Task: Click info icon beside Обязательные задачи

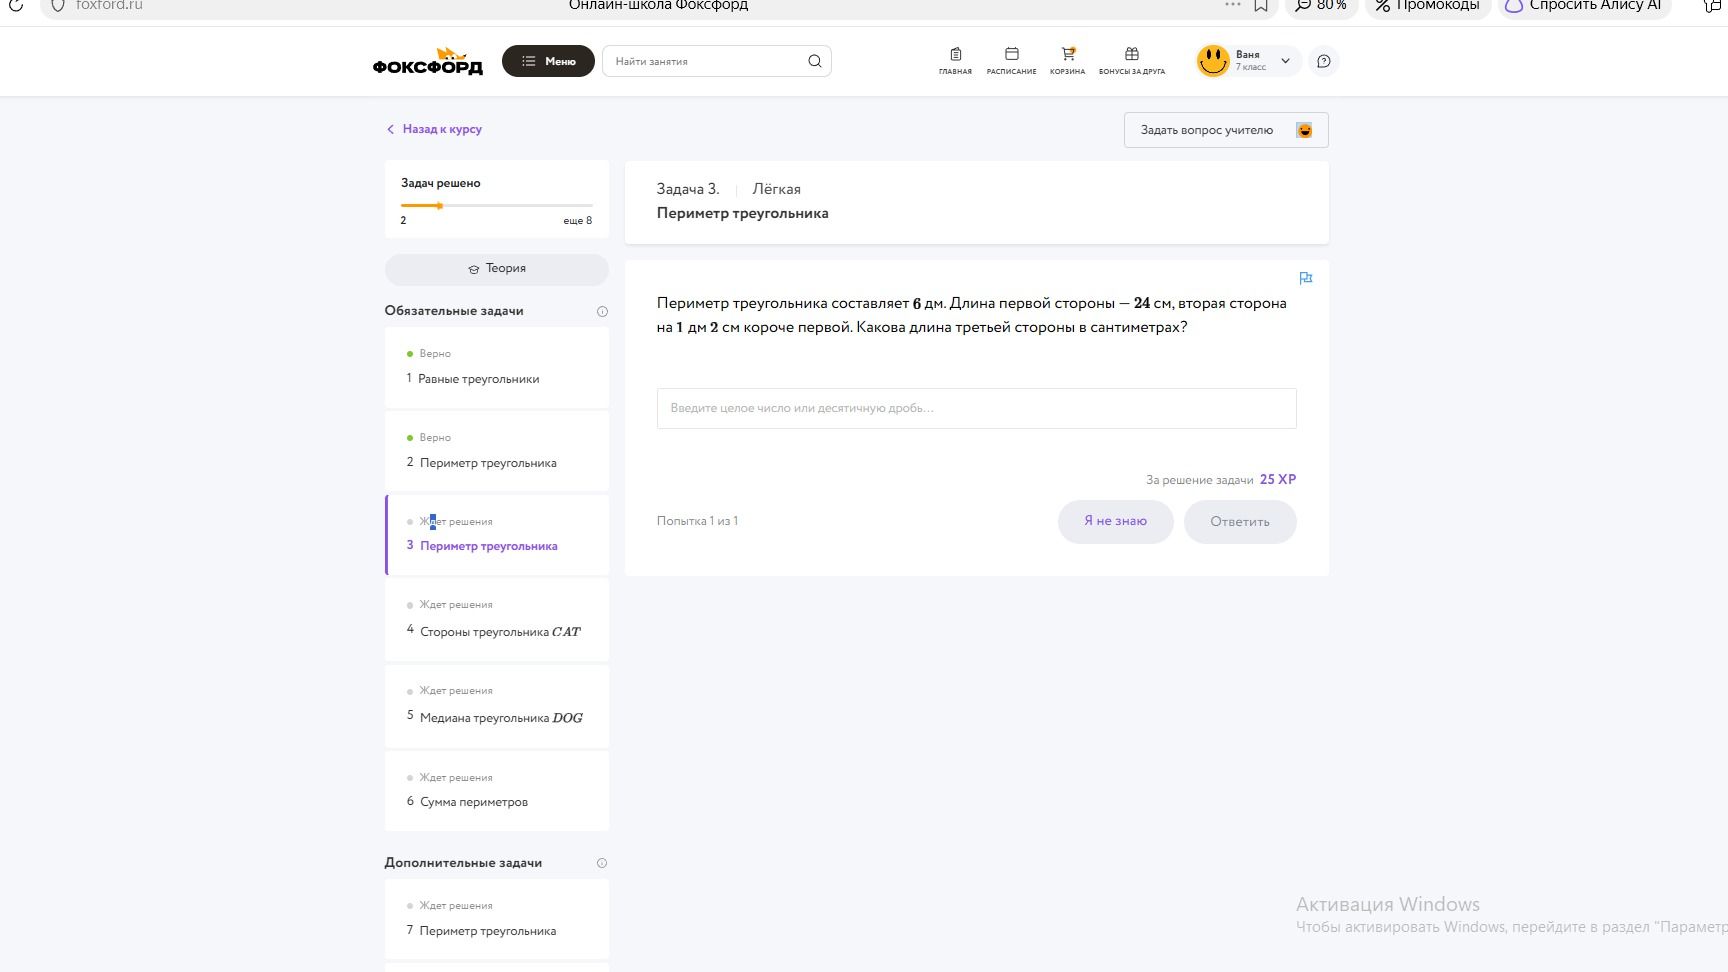Action: coord(602,311)
